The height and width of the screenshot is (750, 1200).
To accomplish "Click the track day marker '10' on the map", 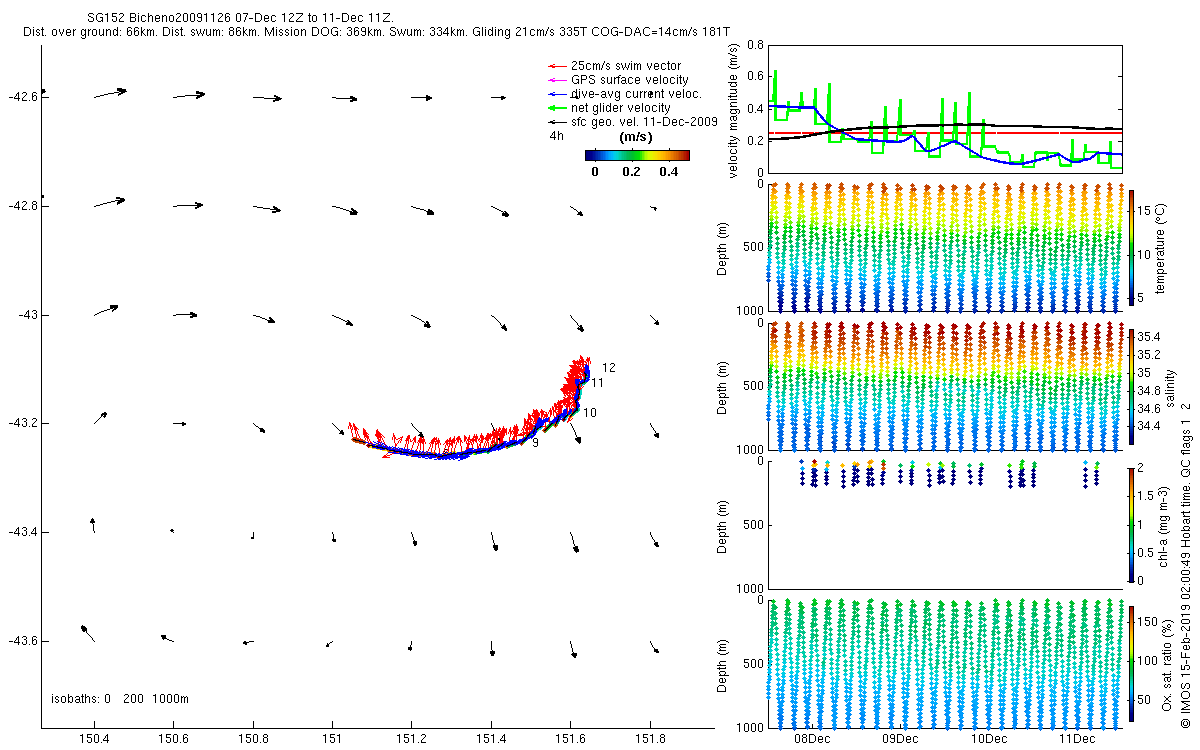I will tap(590, 413).
